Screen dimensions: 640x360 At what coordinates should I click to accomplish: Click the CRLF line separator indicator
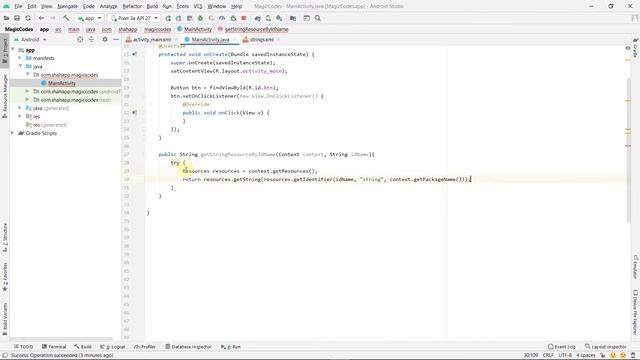(x=548, y=355)
